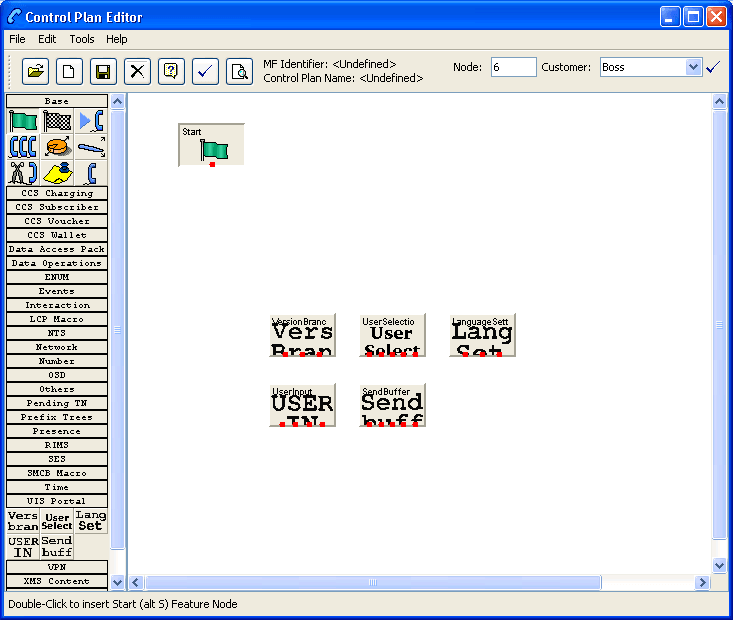Select the Start node on the canvas
The image size is (733, 620).
point(211,145)
